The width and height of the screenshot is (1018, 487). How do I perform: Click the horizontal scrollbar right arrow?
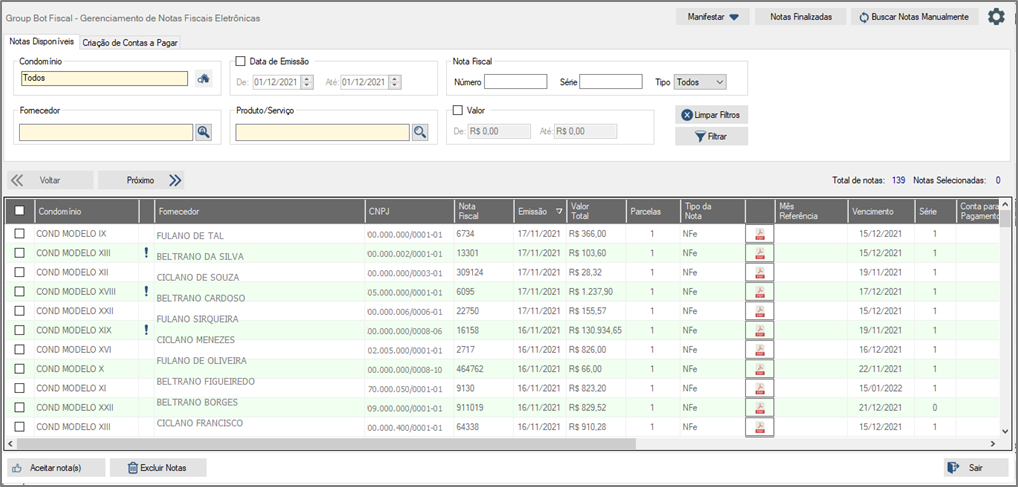click(993, 443)
